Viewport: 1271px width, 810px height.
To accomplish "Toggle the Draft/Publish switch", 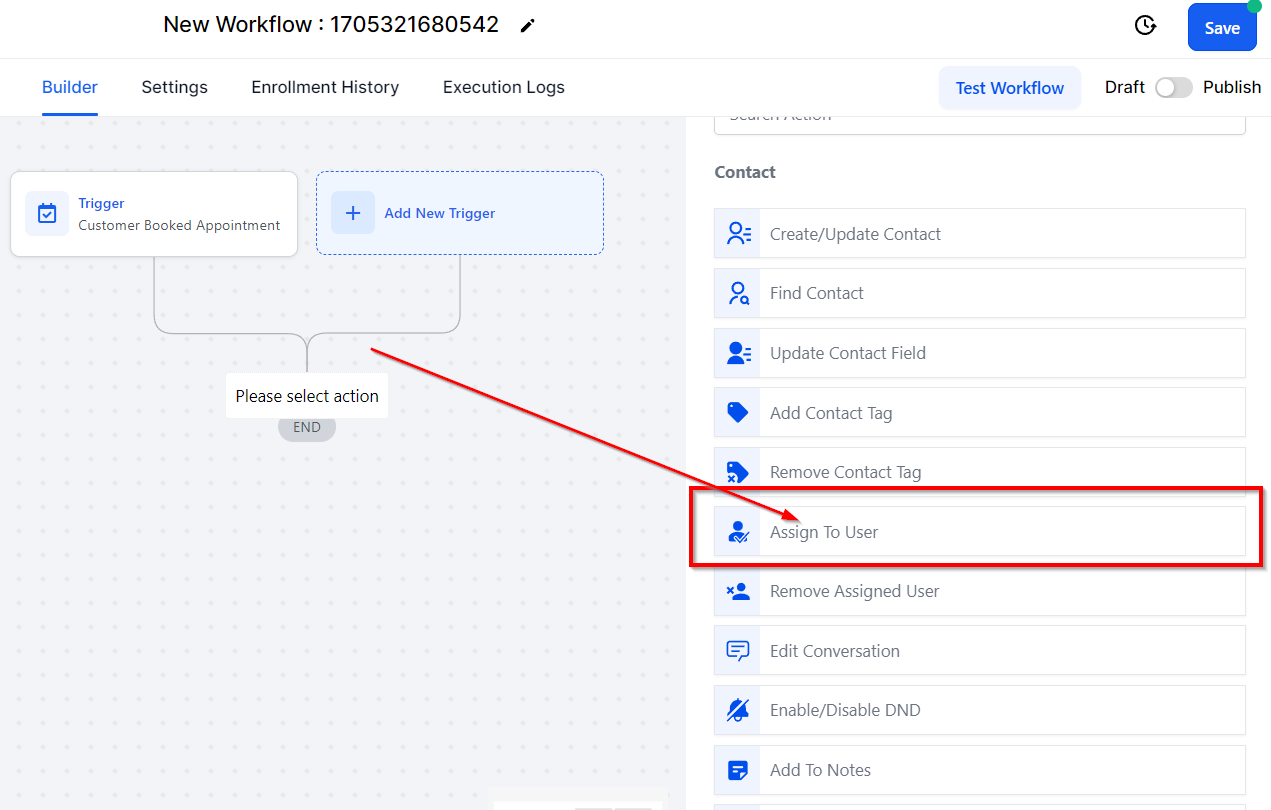I will click(1174, 87).
